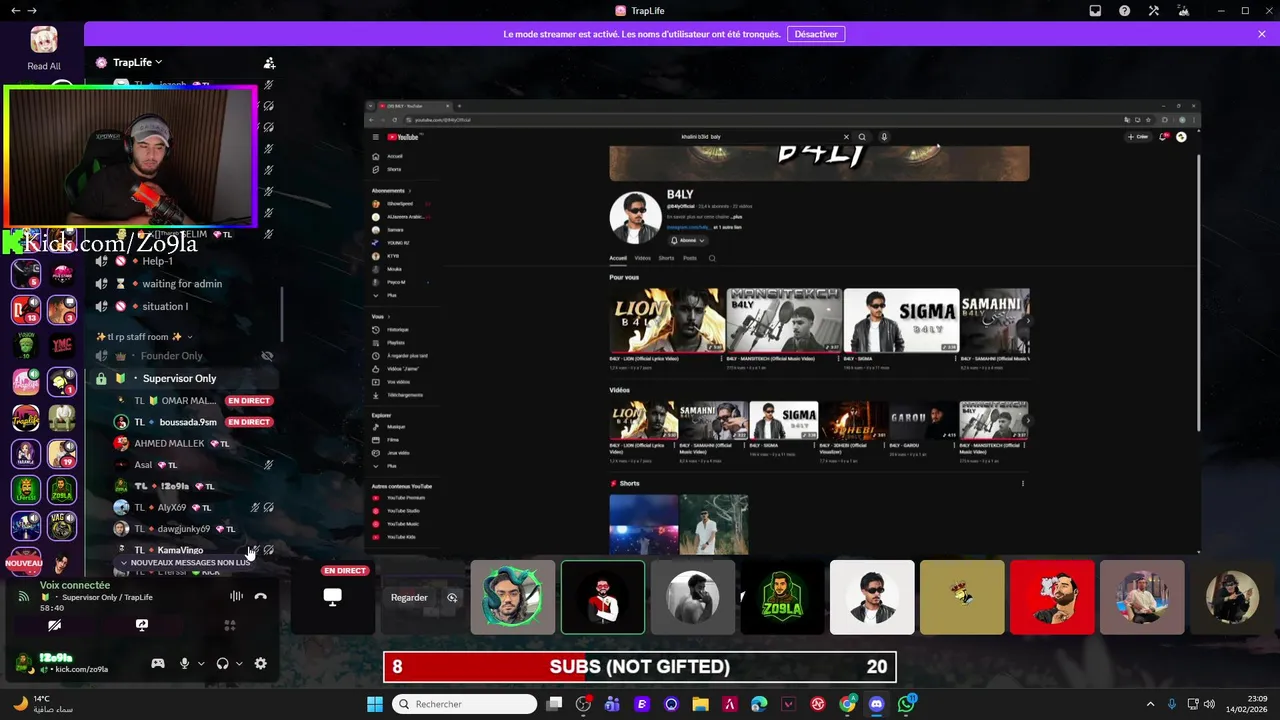Image resolution: width=1280 pixels, height=720 pixels.
Task: Open the SIGMA video thumbnail in Pour vous
Action: click(901, 320)
